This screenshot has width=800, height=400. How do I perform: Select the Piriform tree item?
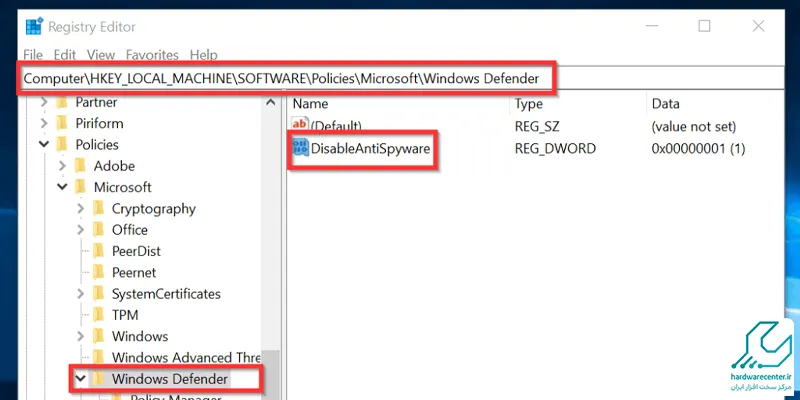click(99, 123)
